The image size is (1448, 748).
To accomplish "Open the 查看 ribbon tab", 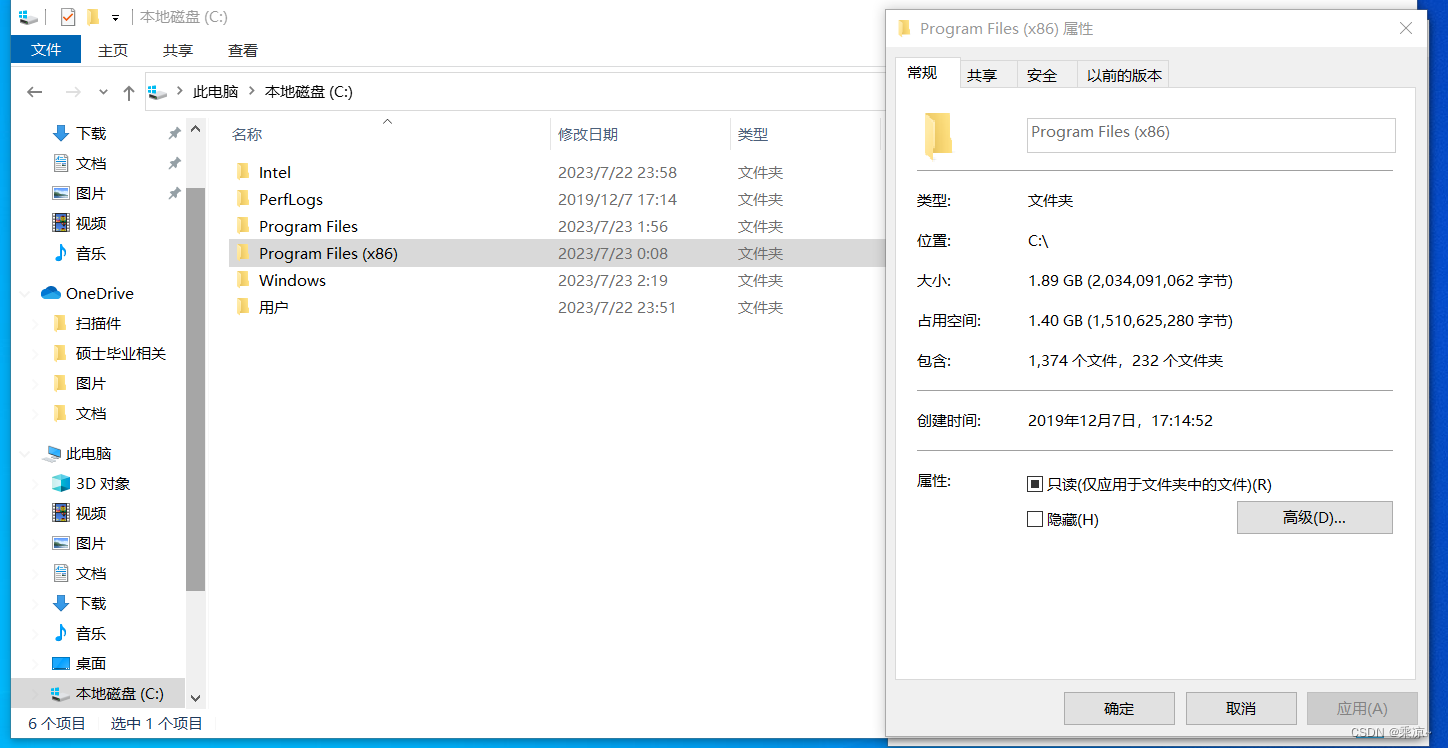I will point(243,50).
